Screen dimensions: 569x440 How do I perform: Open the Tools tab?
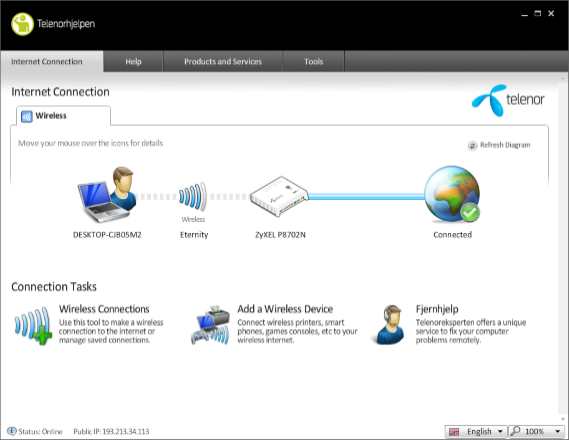[x=314, y=61]
